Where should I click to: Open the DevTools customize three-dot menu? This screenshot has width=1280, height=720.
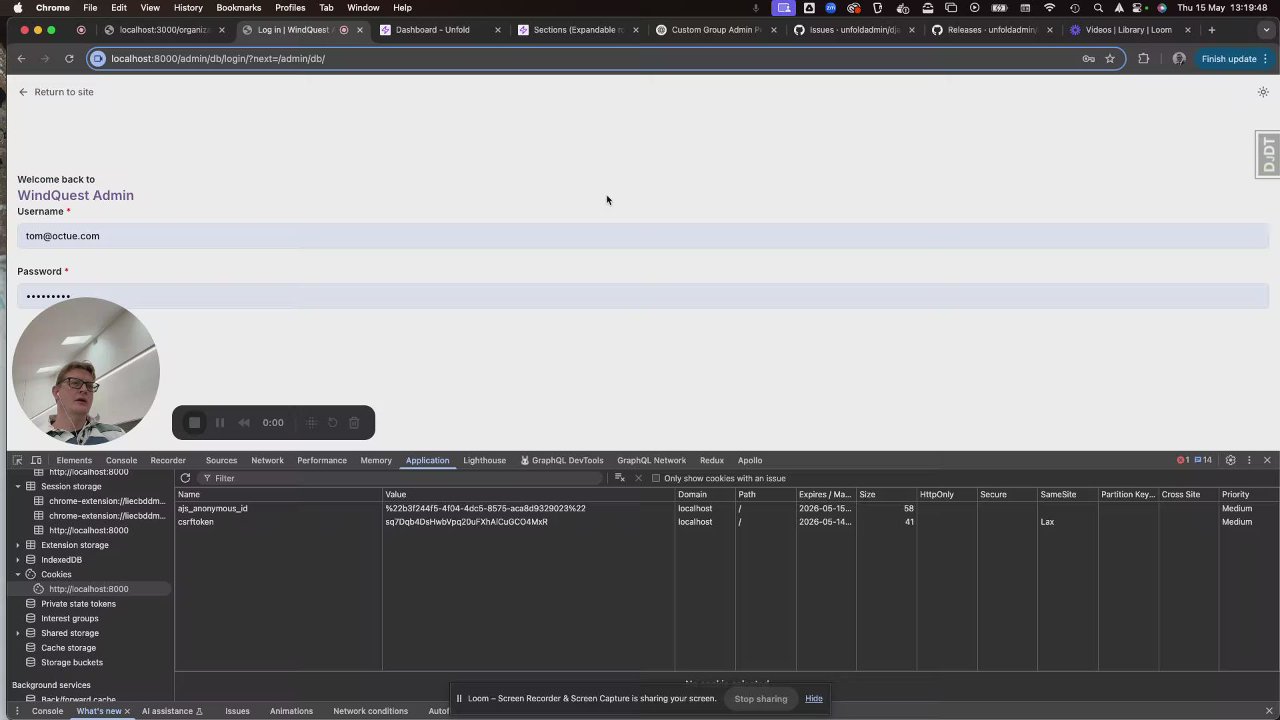click(1249, 460)
